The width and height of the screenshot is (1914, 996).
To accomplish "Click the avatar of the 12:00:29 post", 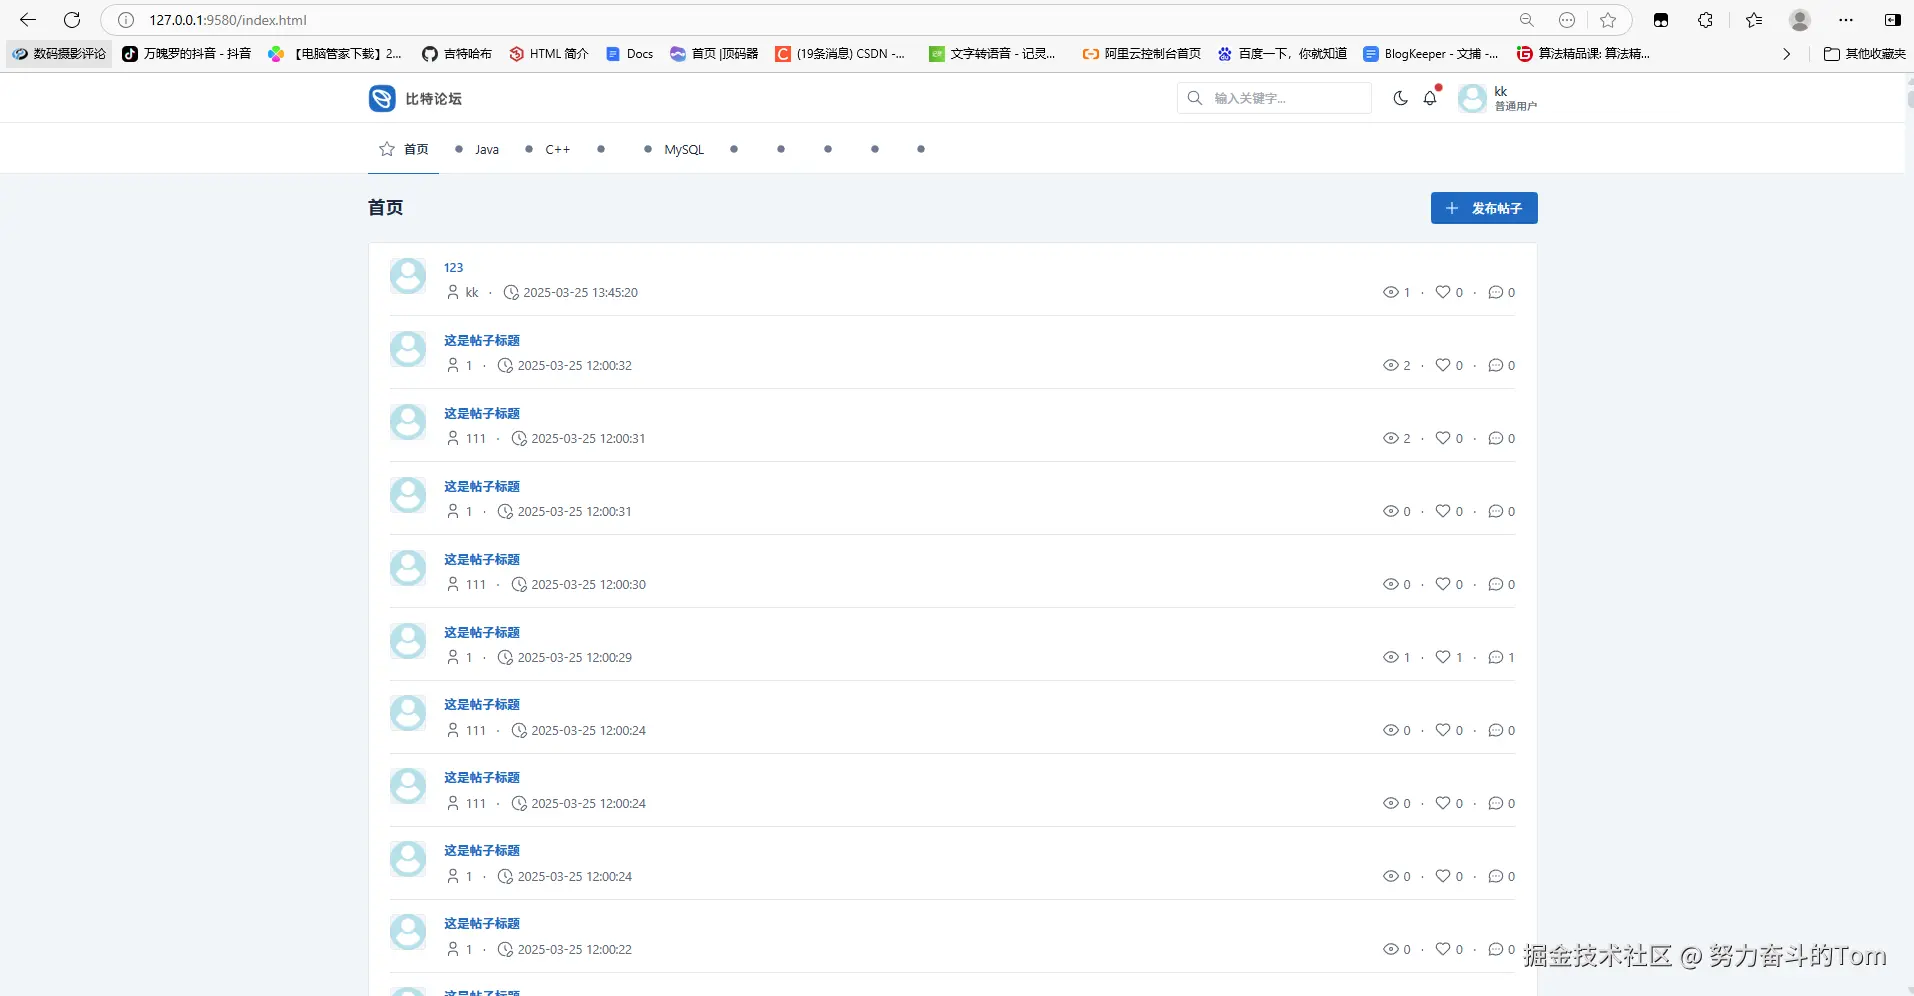I will (x=408, y=641).
